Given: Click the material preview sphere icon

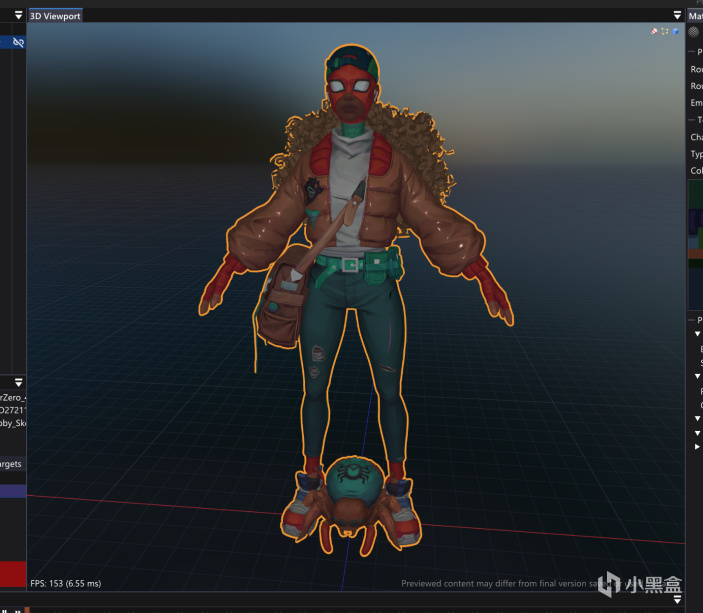Looking at the screenshot, I should (x=694, y=32).
